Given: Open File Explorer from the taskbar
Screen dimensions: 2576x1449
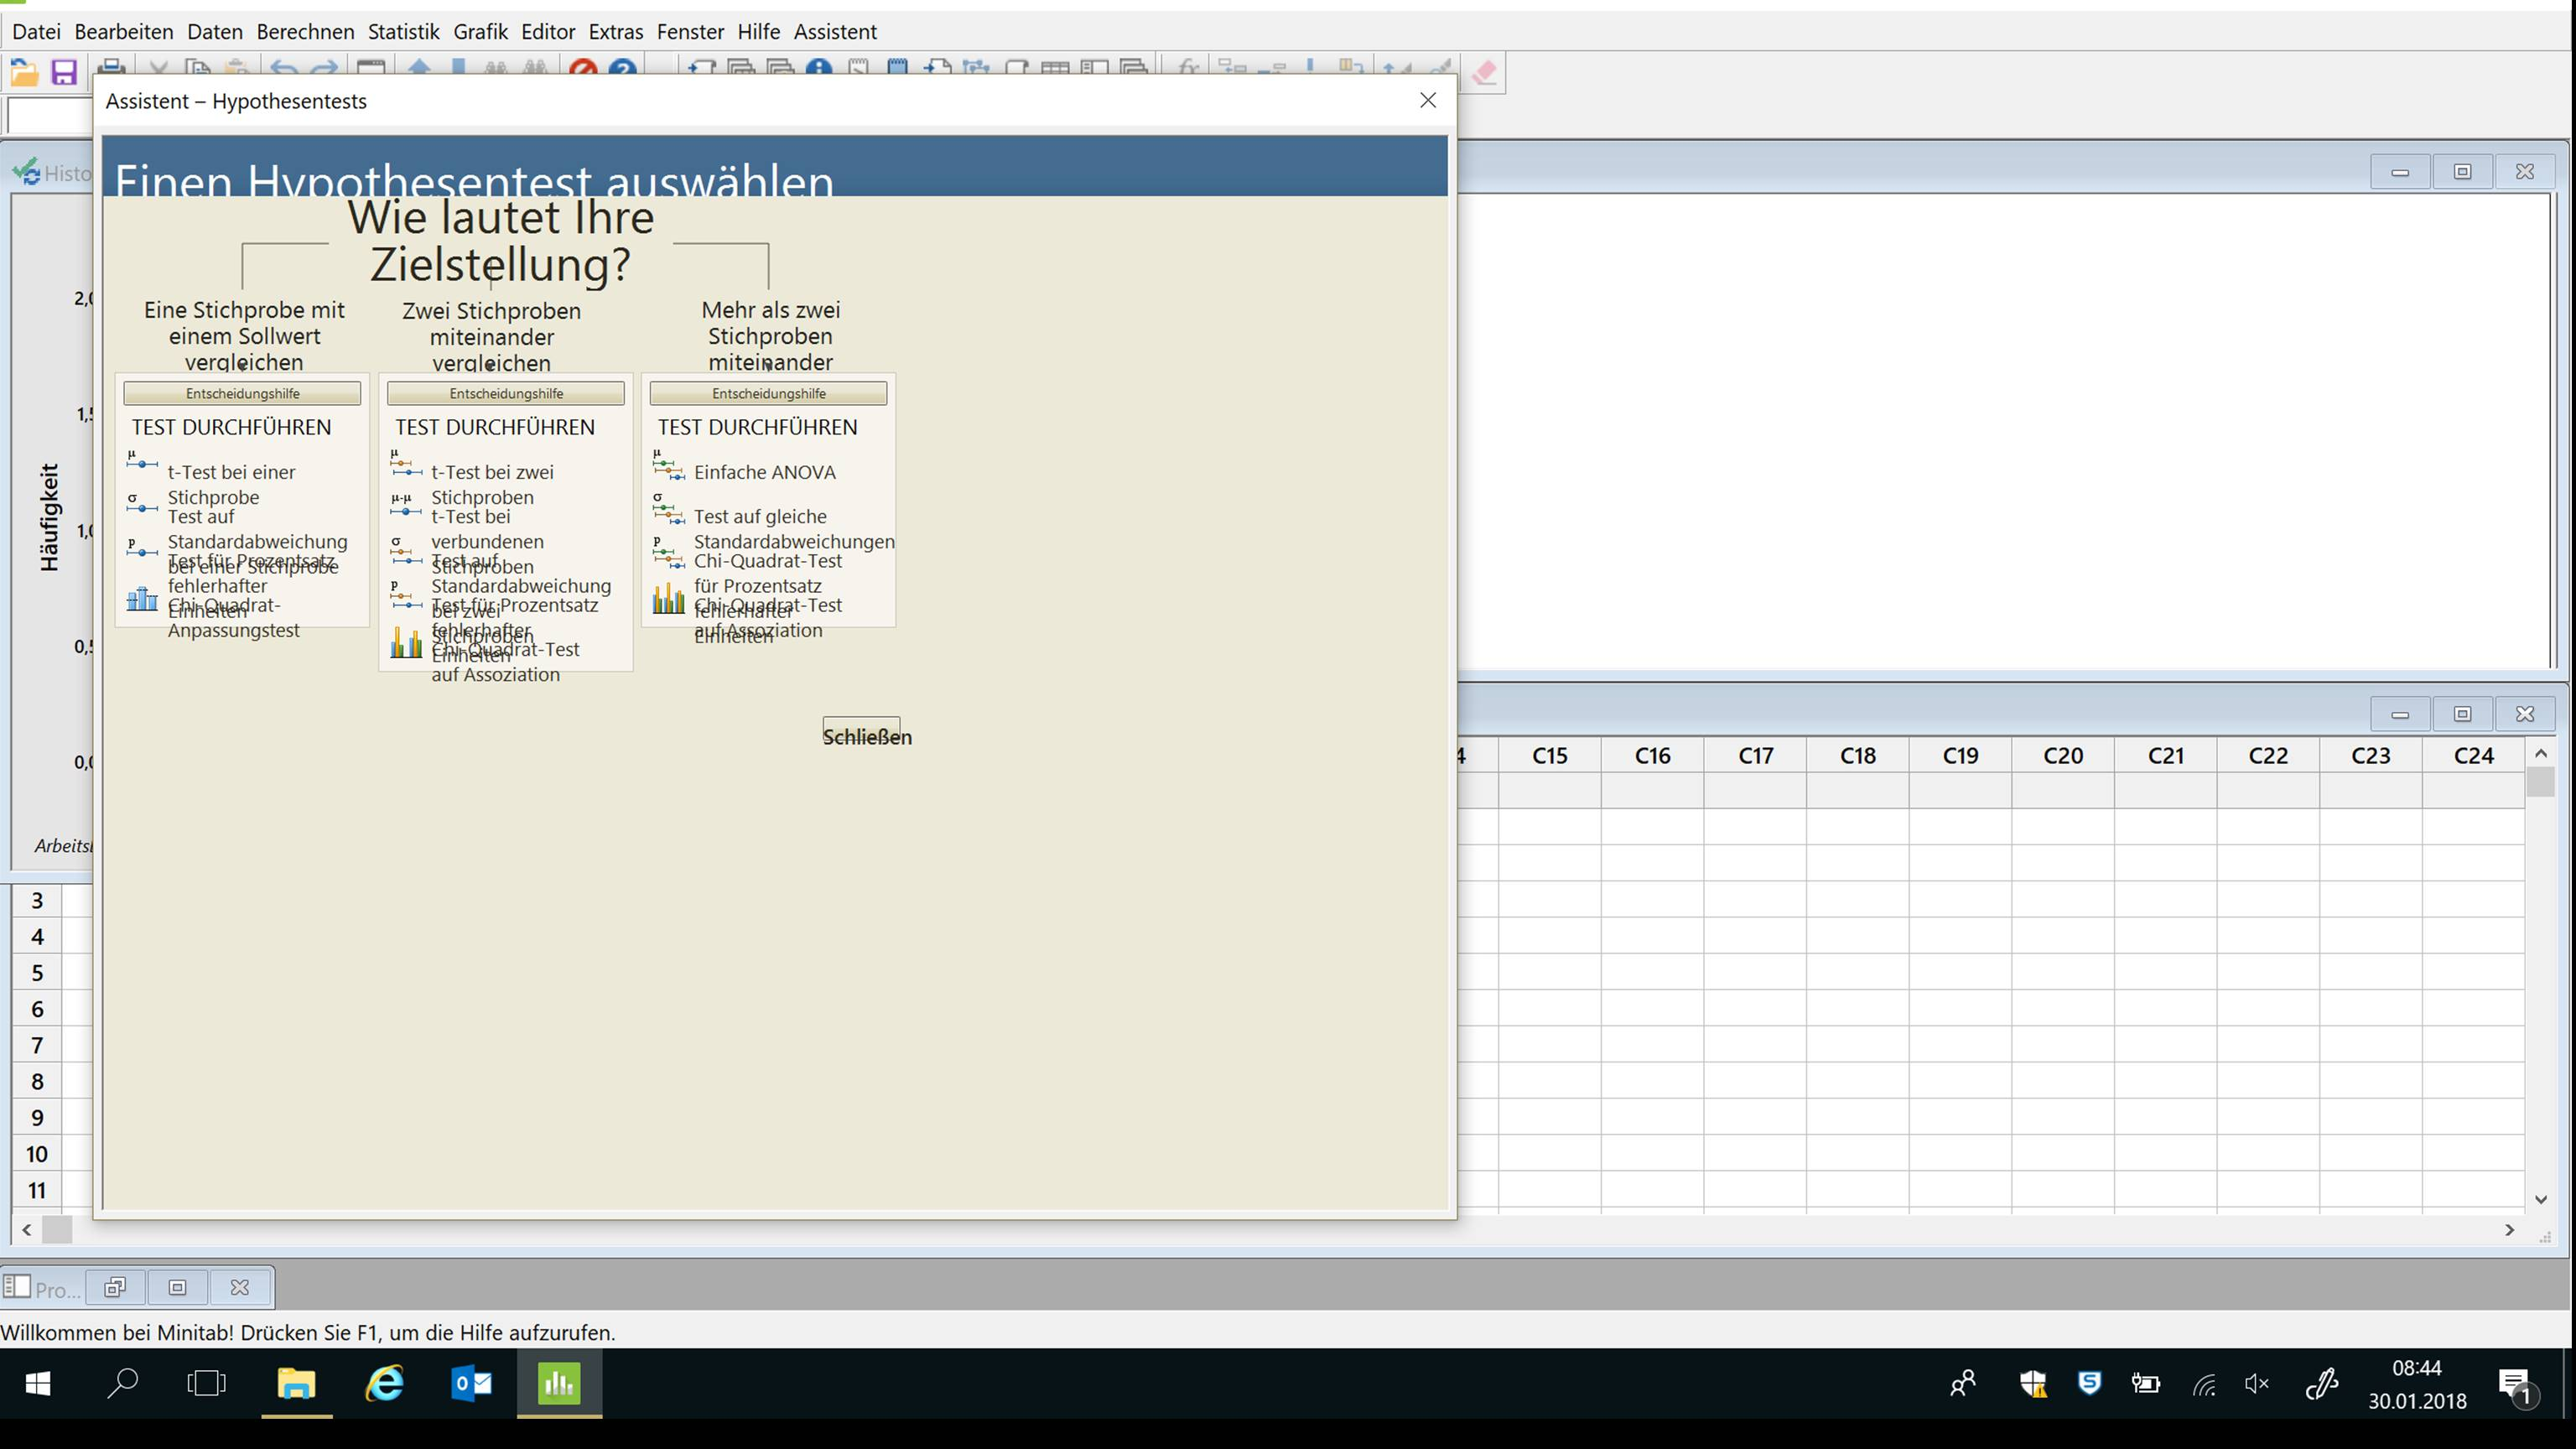Looking at the screenshot, I should tap(296, 1383).
